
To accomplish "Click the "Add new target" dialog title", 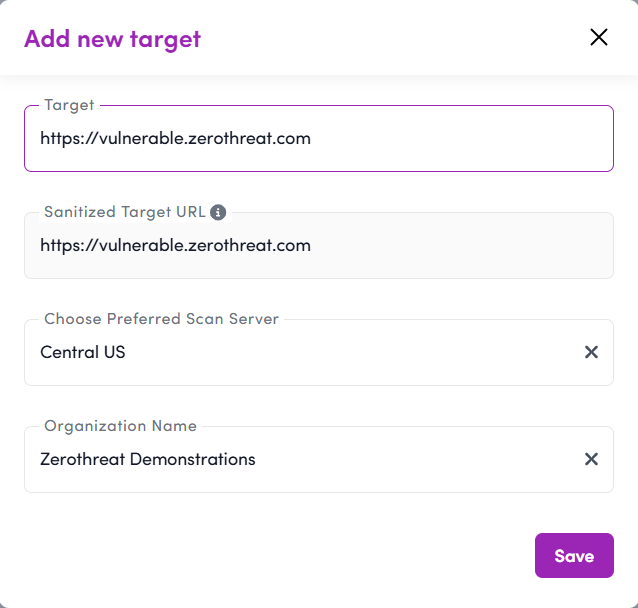I will click(x=112, y=39).
